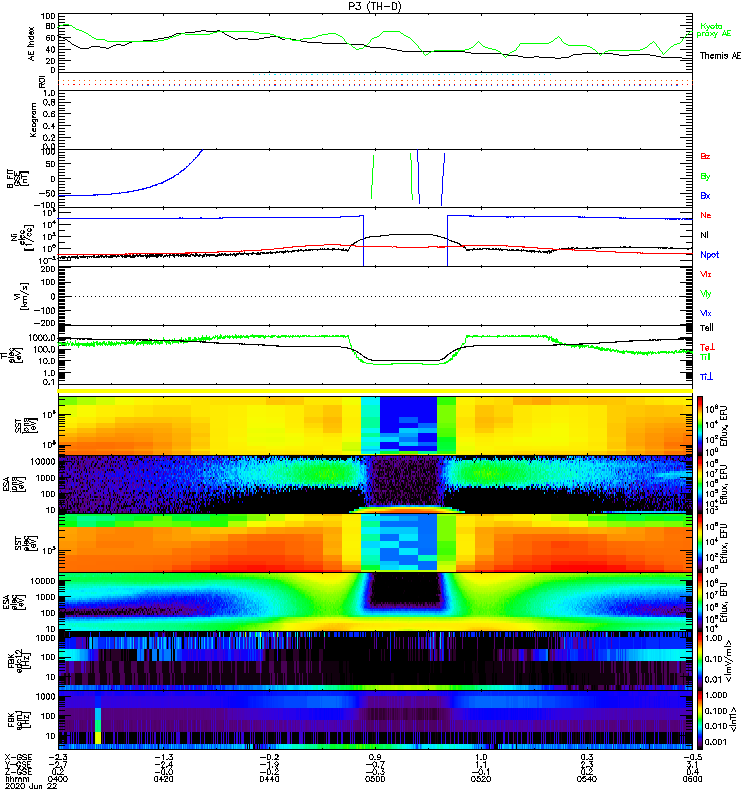Viewport: 750px width, 800px height.
Task: Click the <|mV/m|> color bar unit label
Action: point(730,661)
